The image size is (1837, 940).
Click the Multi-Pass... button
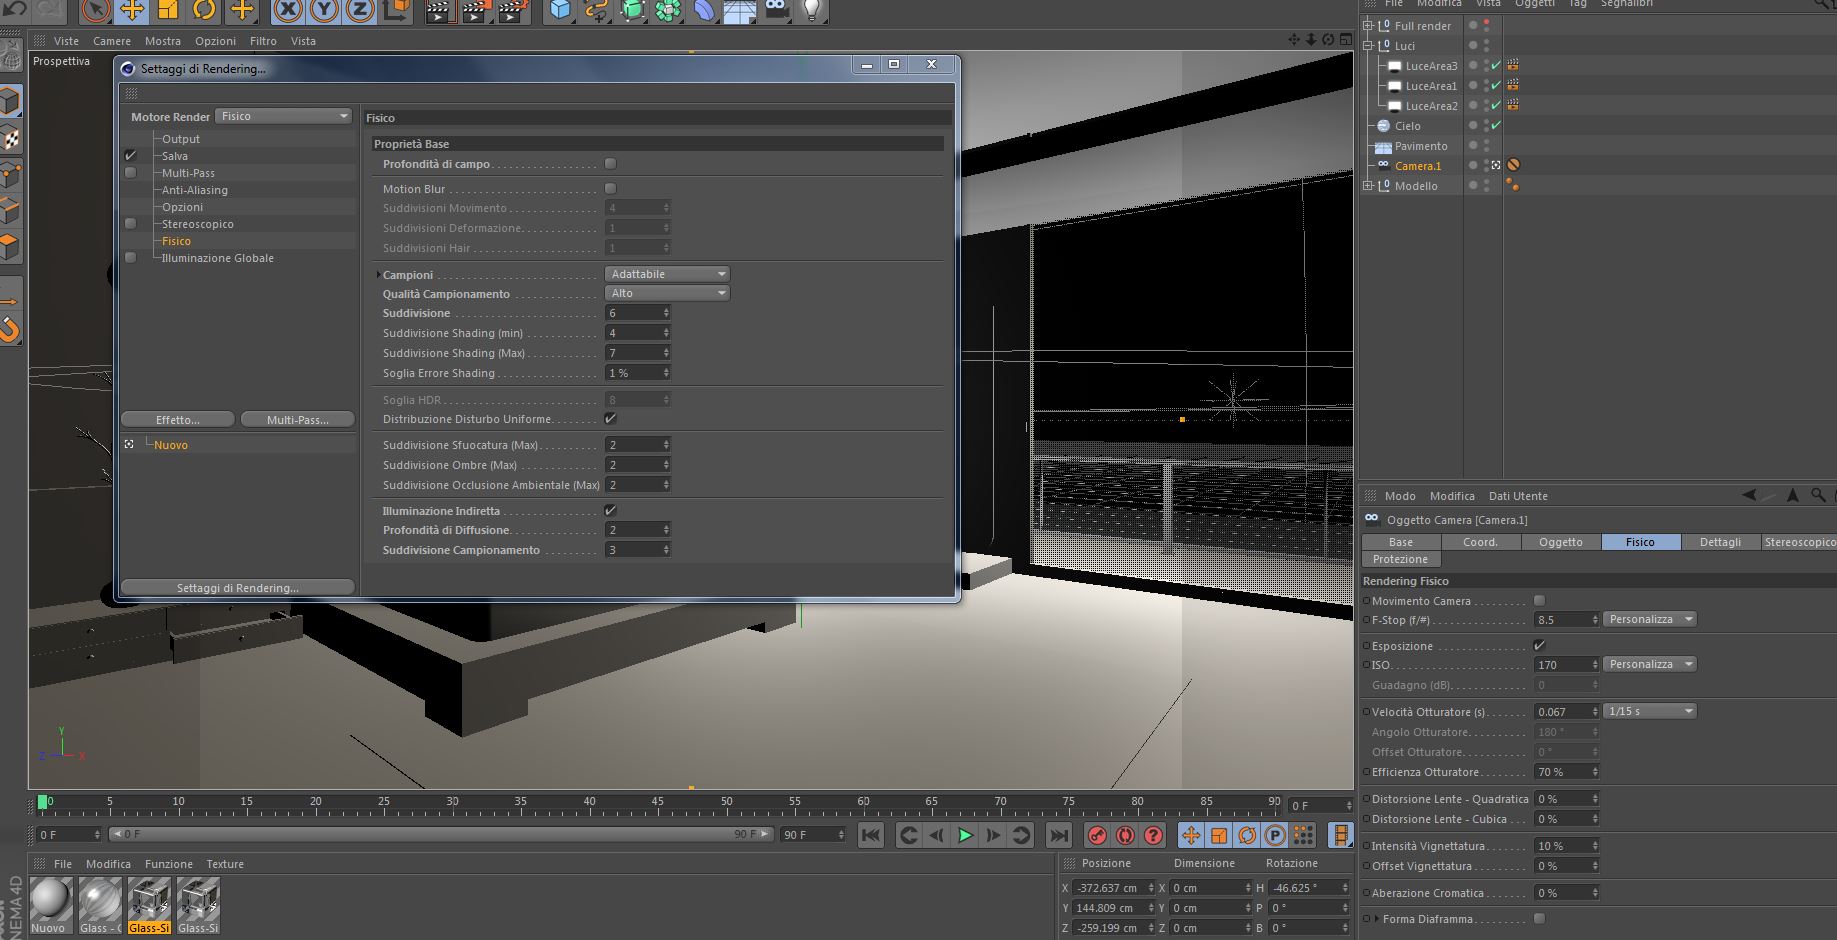tap(298, 419)
